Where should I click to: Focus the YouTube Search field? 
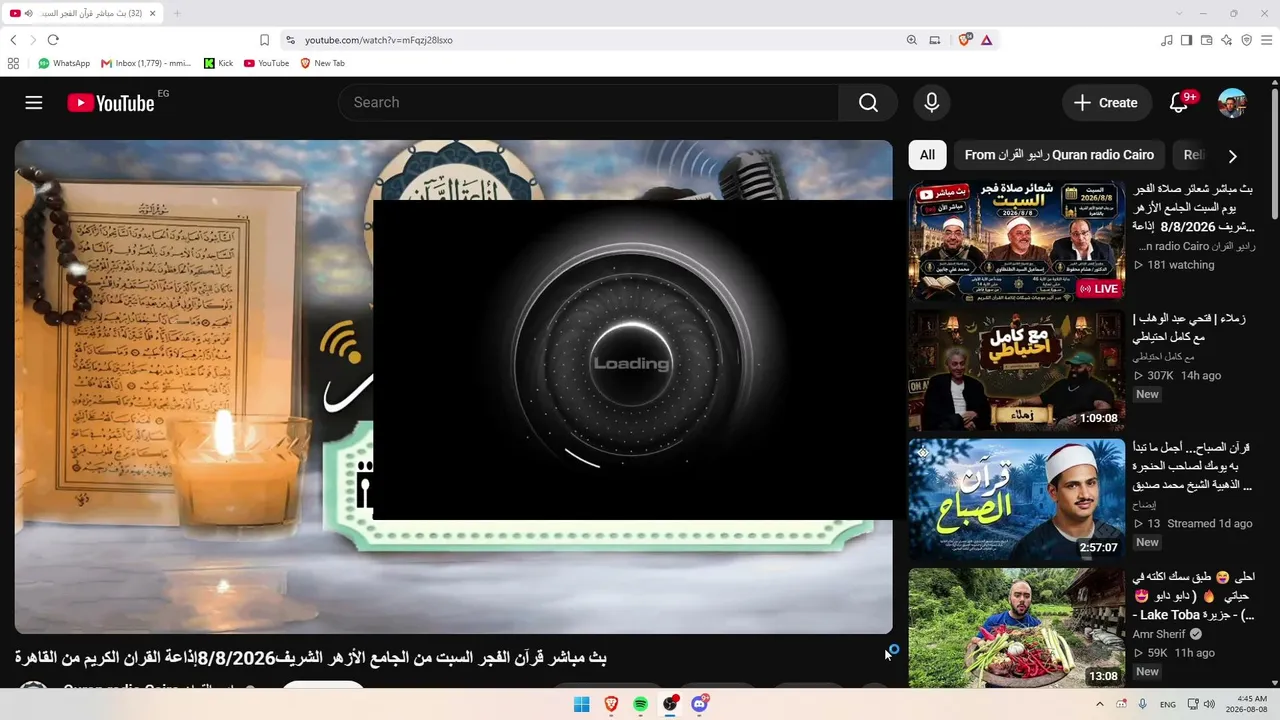coord(588,103)
